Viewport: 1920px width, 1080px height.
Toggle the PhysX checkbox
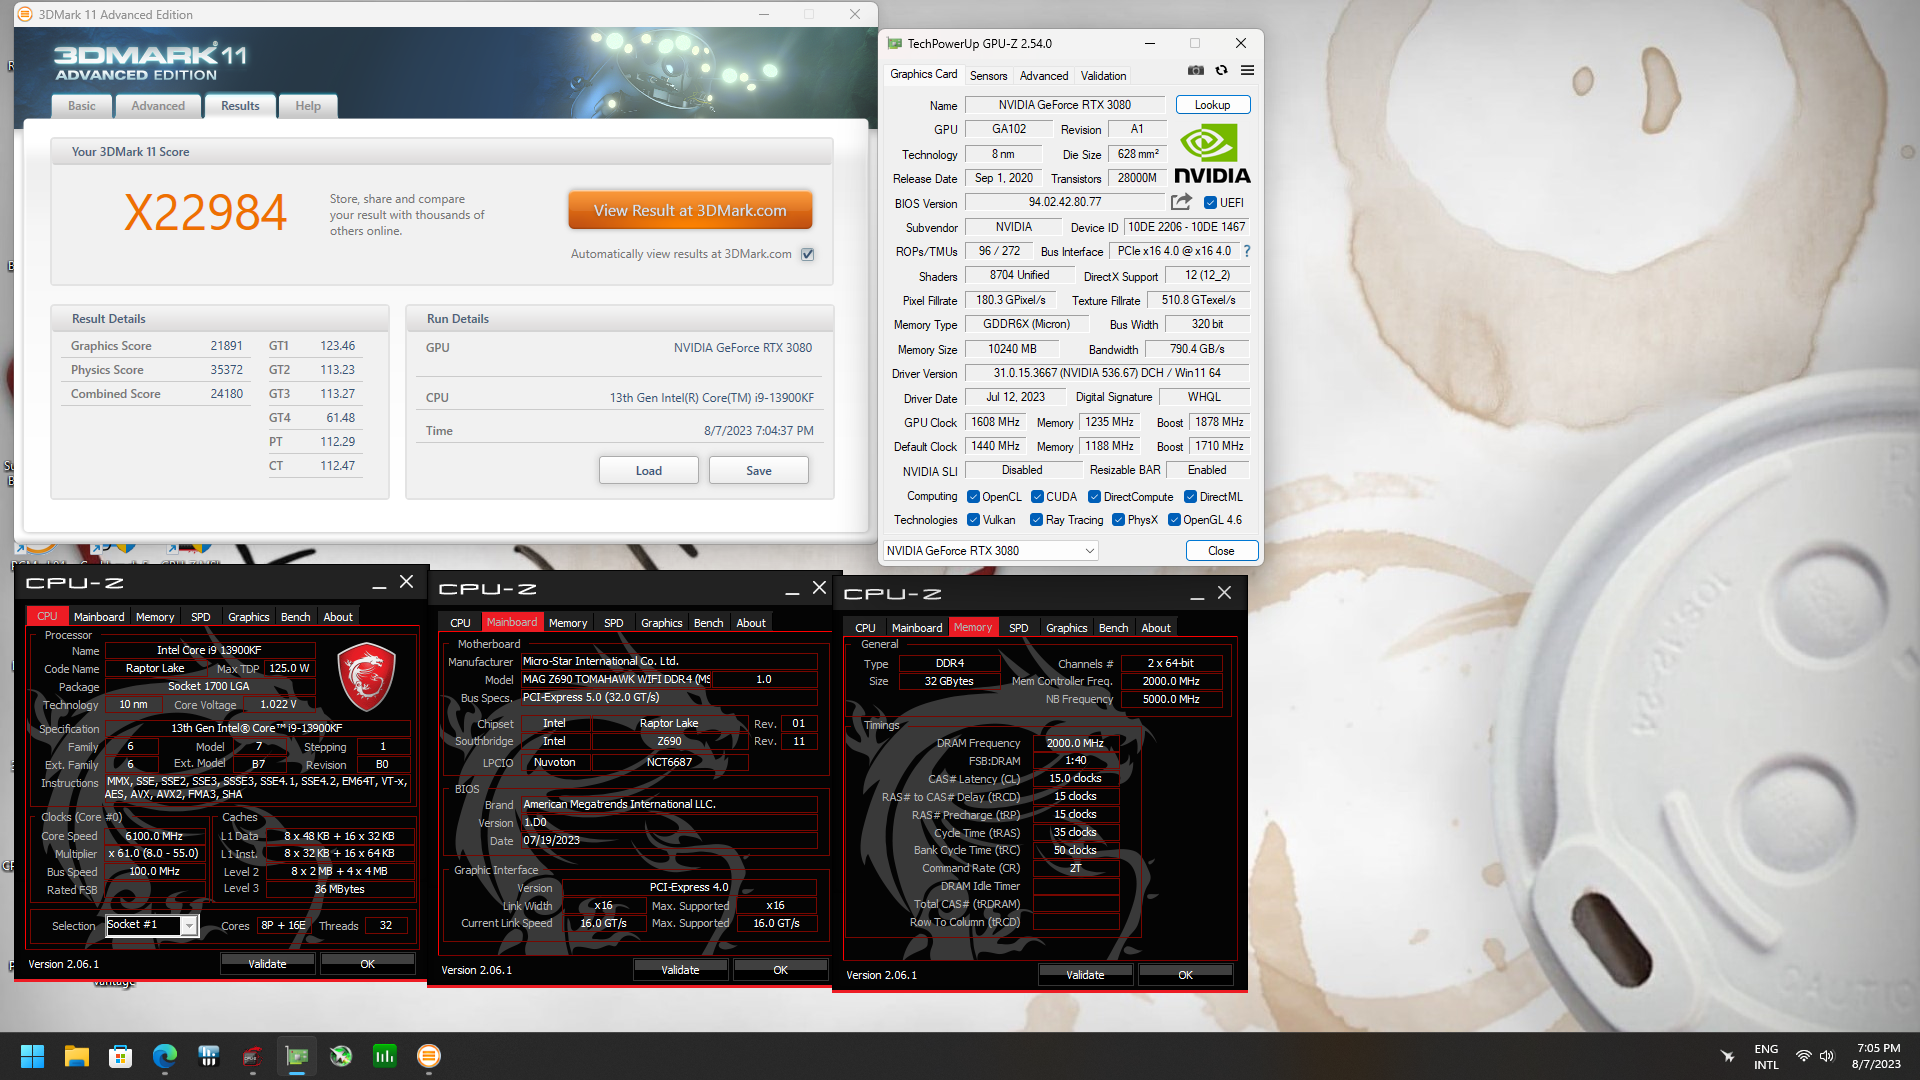(x=1118, y=520)
